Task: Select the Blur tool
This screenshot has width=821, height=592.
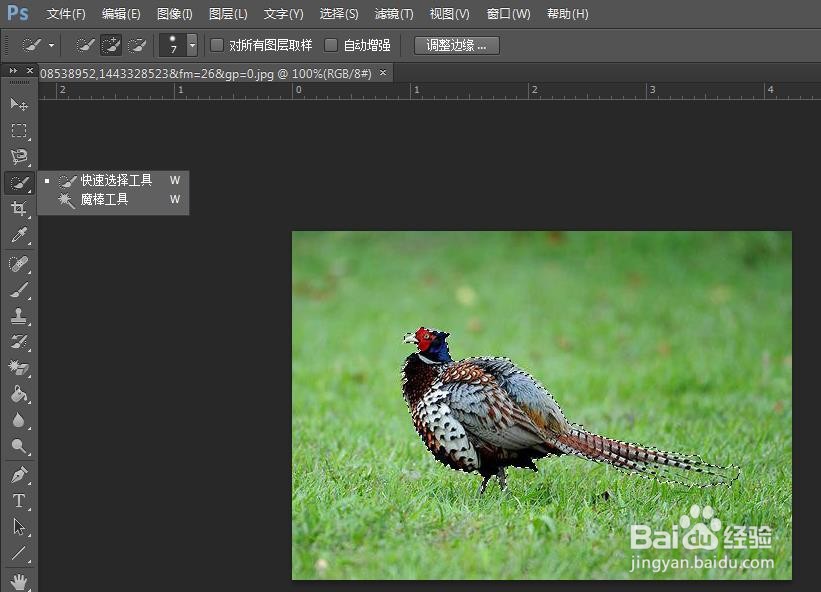Action: click(x=19, y=420)
